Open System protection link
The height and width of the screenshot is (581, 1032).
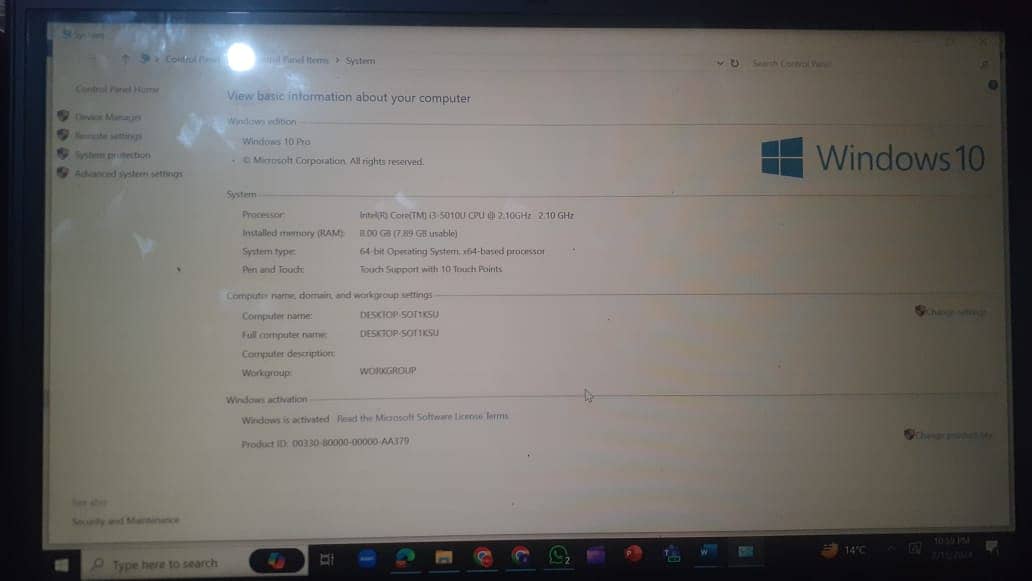click(113, 155)
